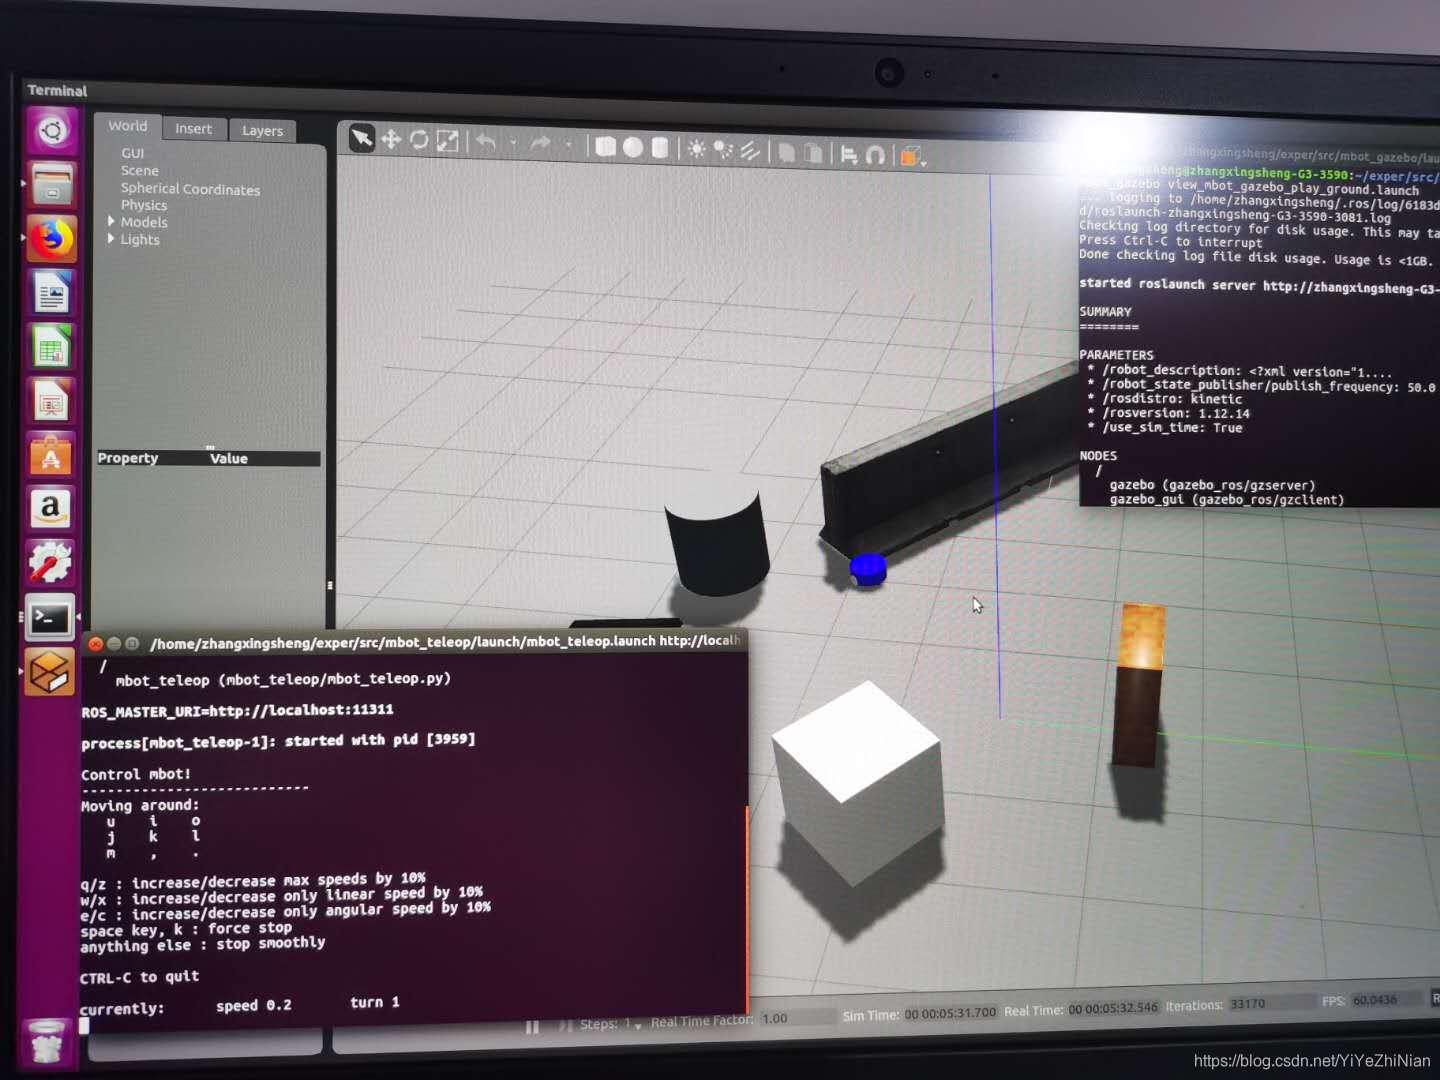Switch to the Layers tab
The image size is (1440, 1080).
point(262,130)
